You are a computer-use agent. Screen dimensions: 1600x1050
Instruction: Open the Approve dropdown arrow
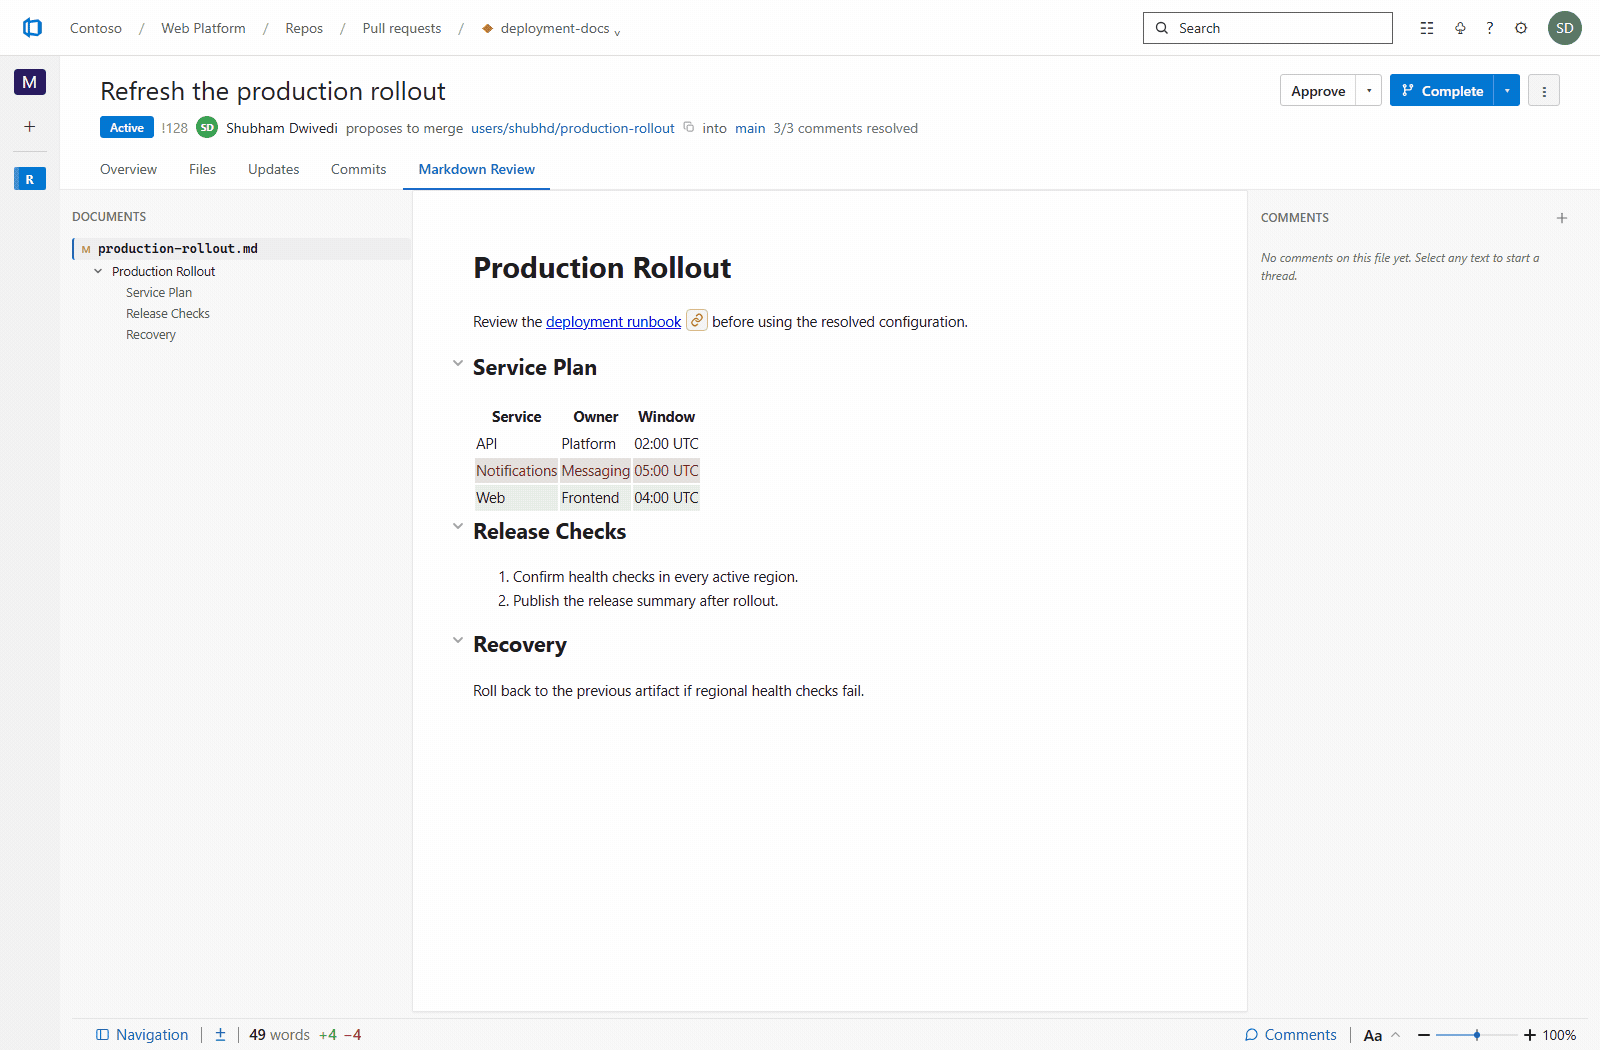1369,91
